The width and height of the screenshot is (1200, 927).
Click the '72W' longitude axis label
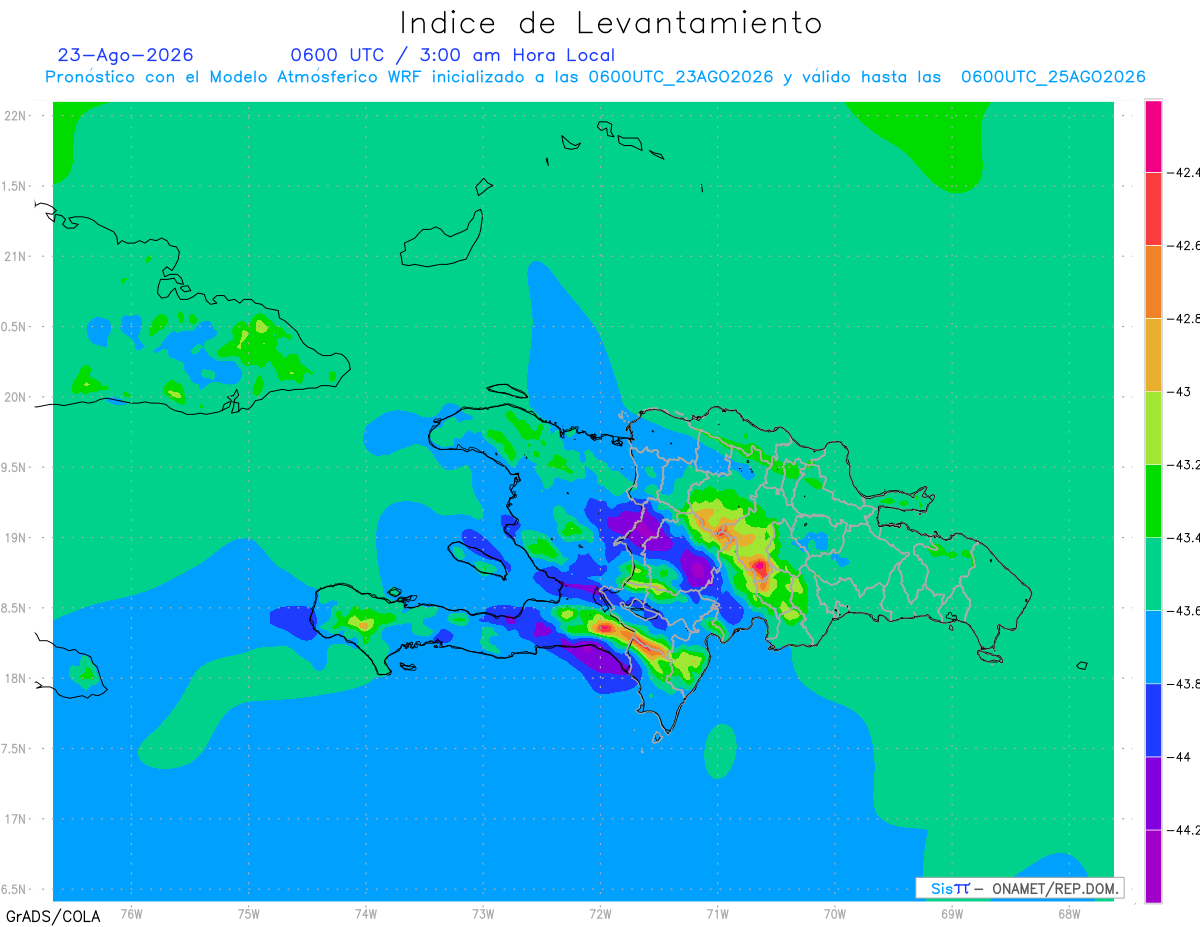(600, 913)
